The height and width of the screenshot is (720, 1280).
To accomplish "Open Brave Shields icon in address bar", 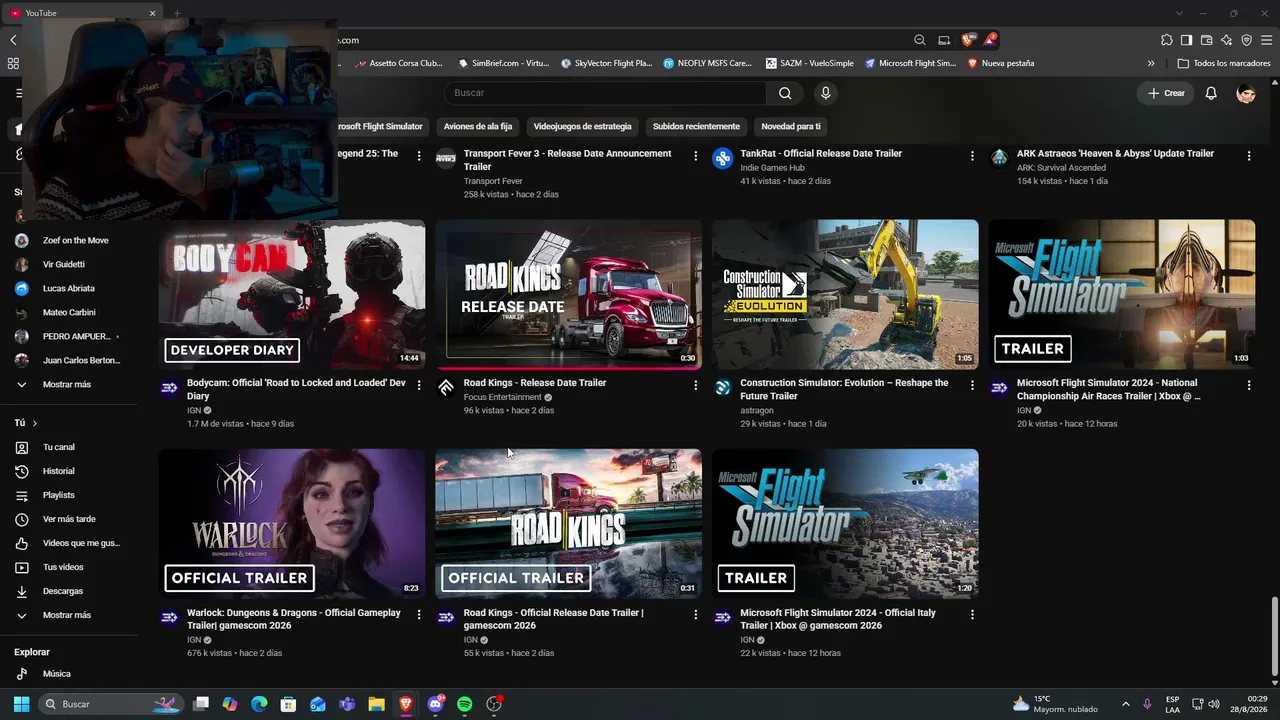I will (967, 40).
